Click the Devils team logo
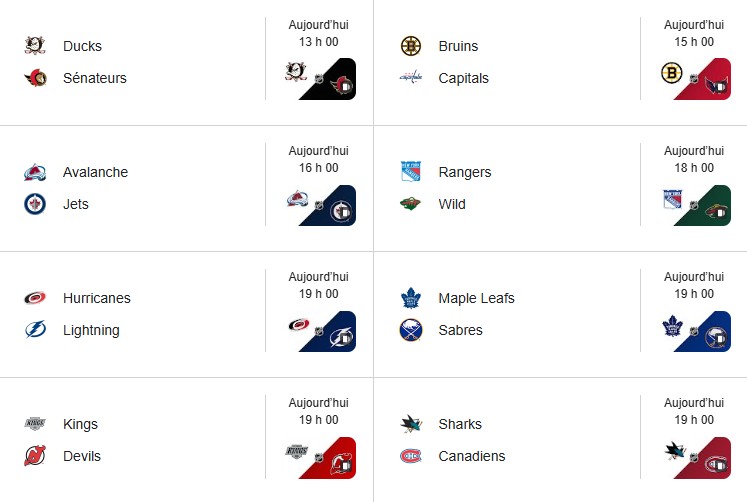 coord(36,456)
